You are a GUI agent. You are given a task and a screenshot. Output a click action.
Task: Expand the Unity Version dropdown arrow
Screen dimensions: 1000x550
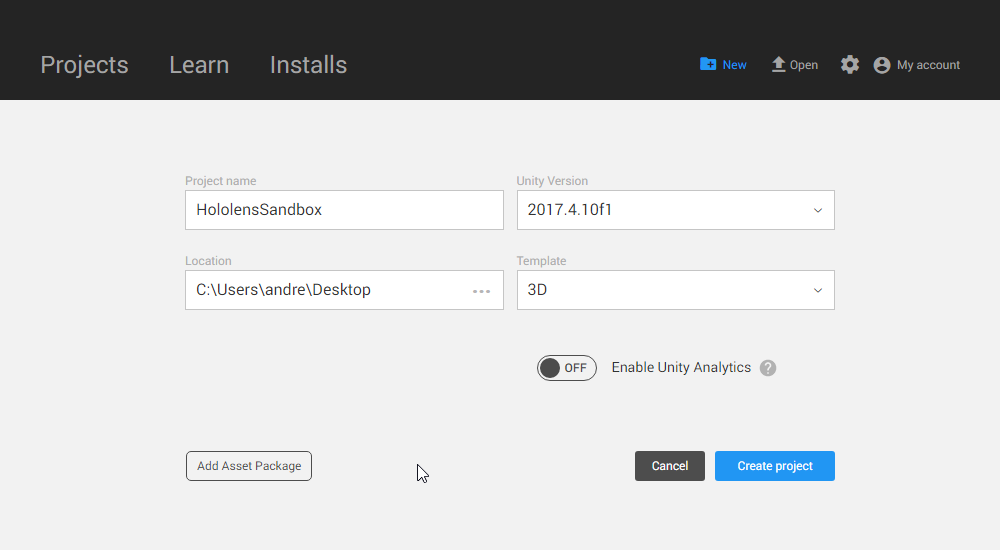click(817, 211)
